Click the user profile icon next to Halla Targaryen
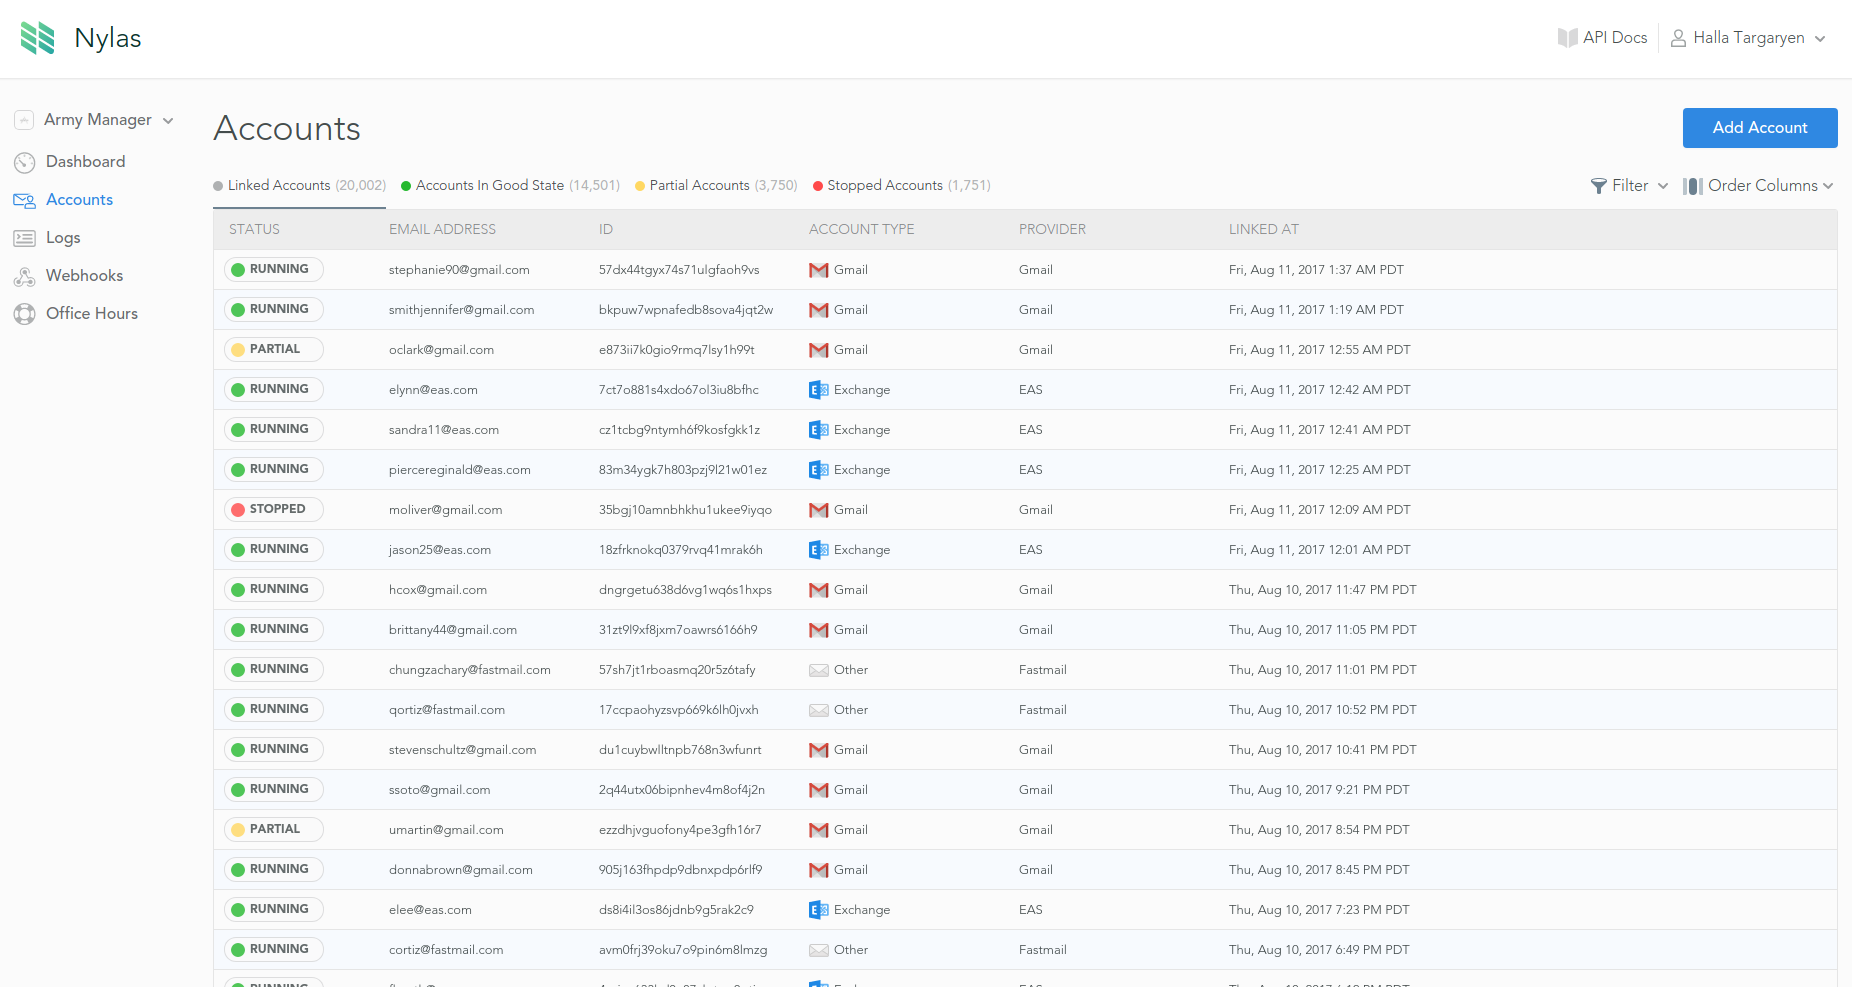 (1678, 38)
